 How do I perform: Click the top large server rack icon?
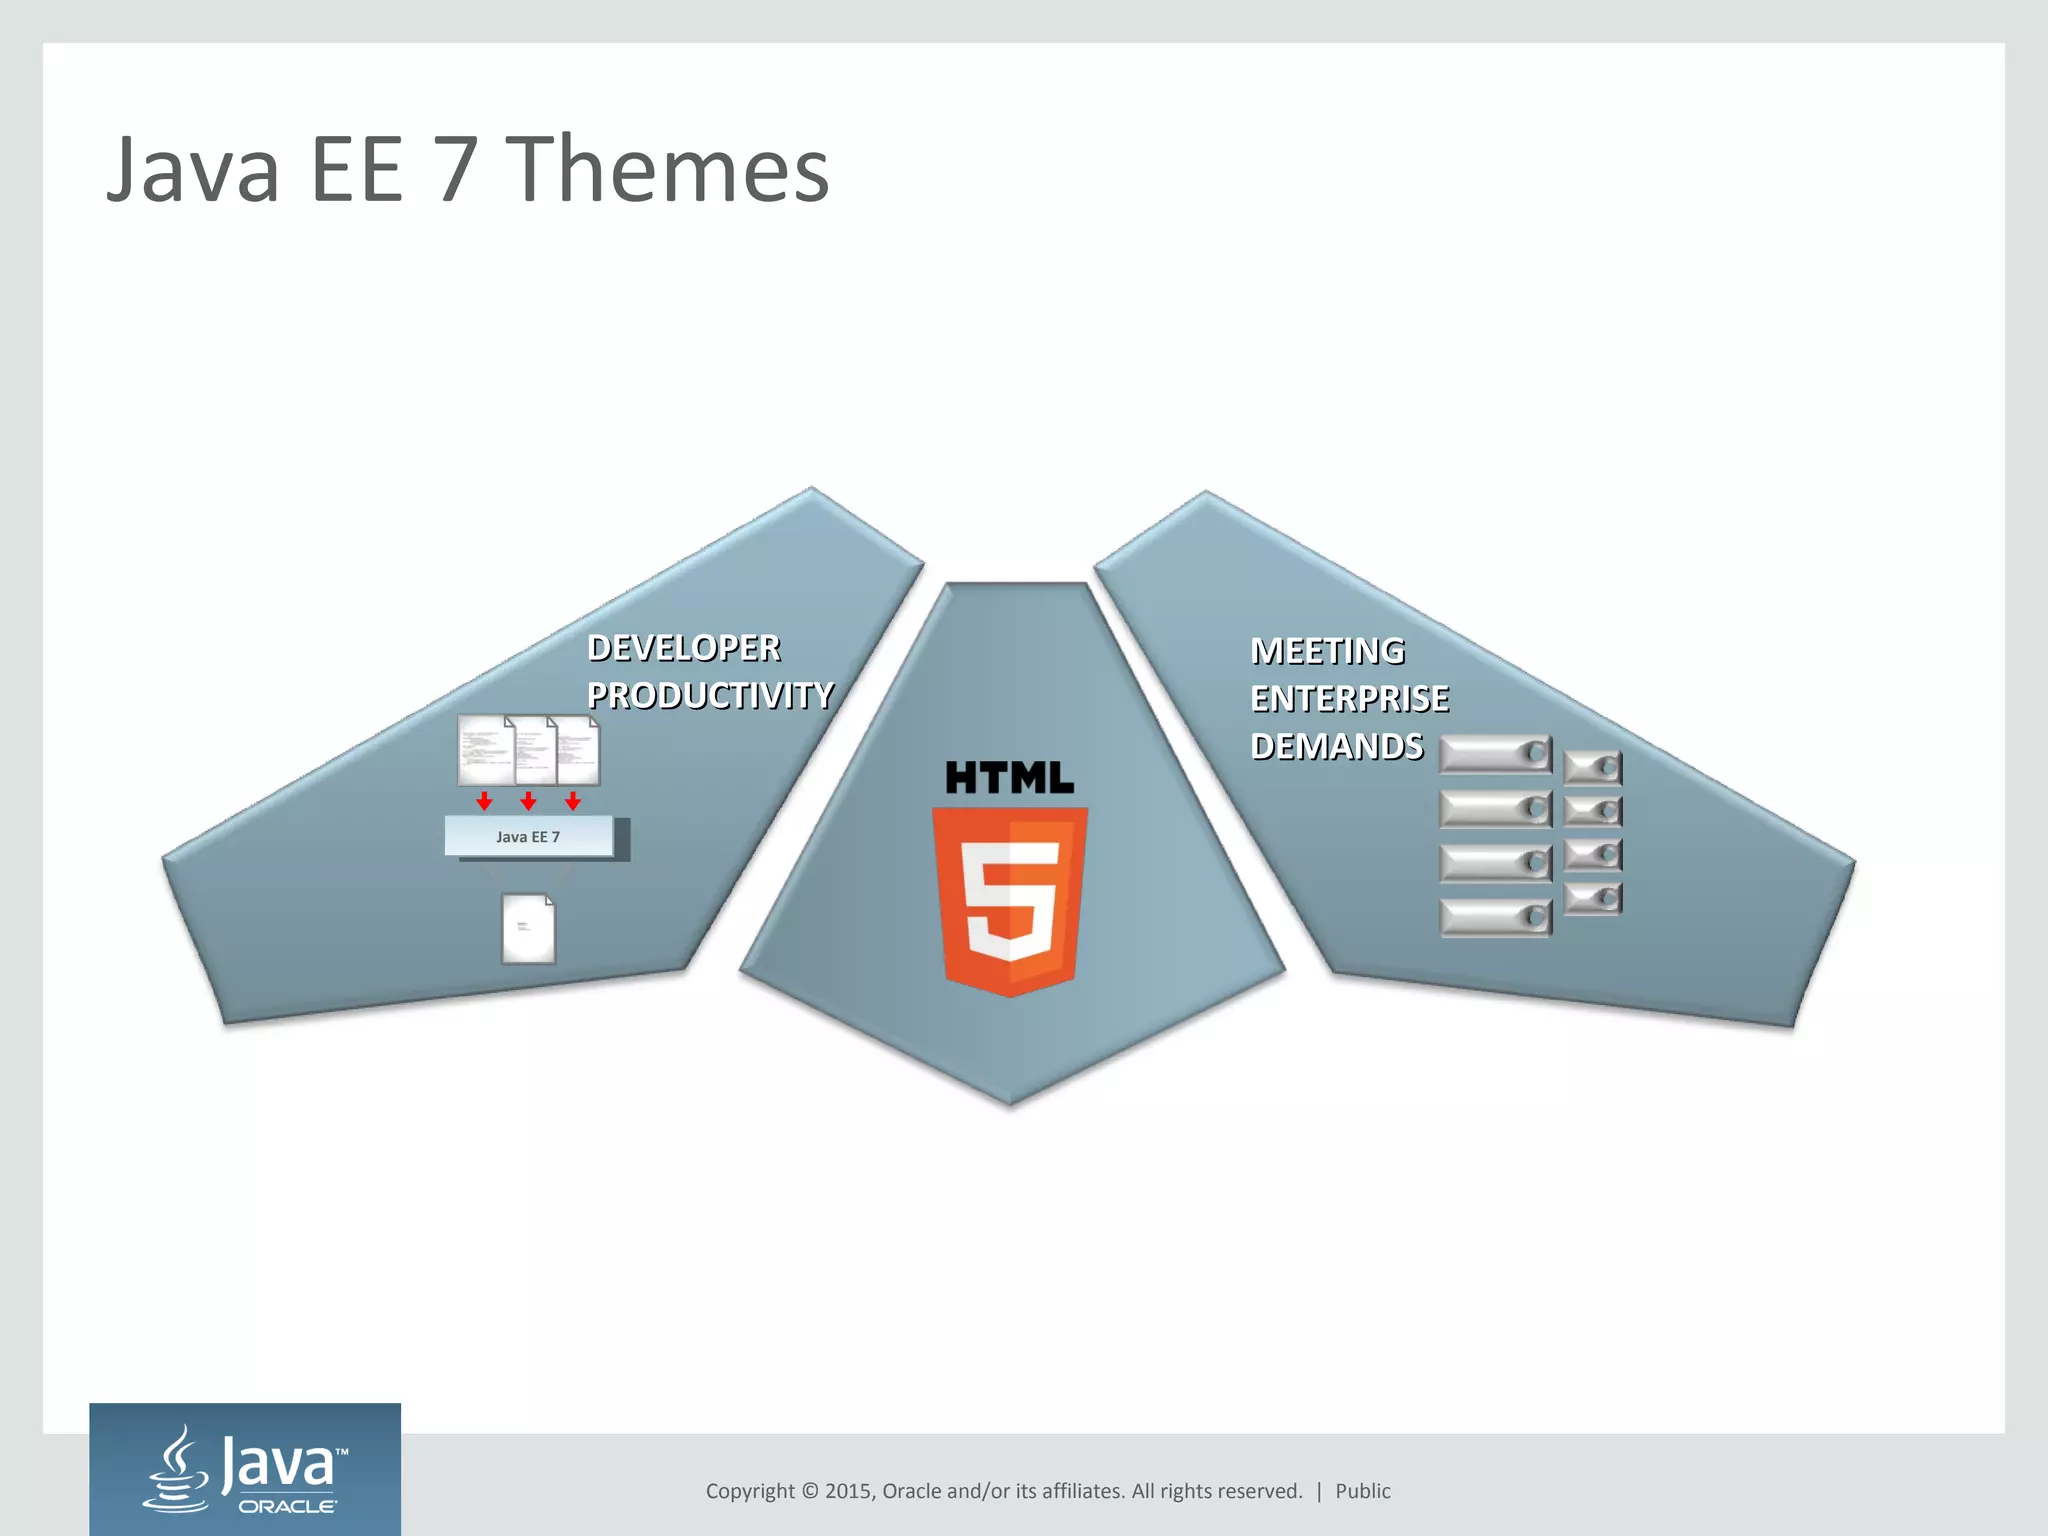(x=1495, y=755)
